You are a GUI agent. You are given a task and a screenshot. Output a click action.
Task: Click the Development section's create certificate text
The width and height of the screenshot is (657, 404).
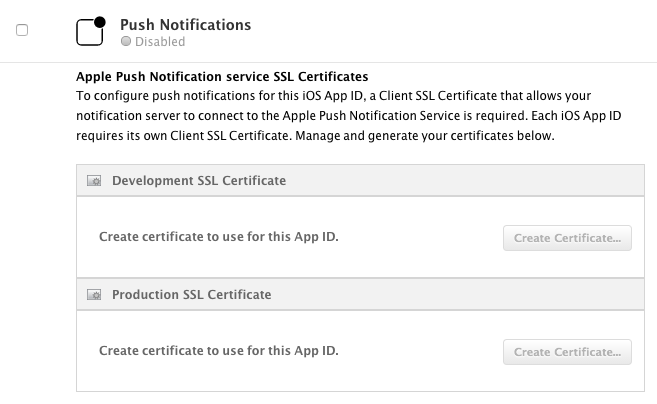coord(219,237)
